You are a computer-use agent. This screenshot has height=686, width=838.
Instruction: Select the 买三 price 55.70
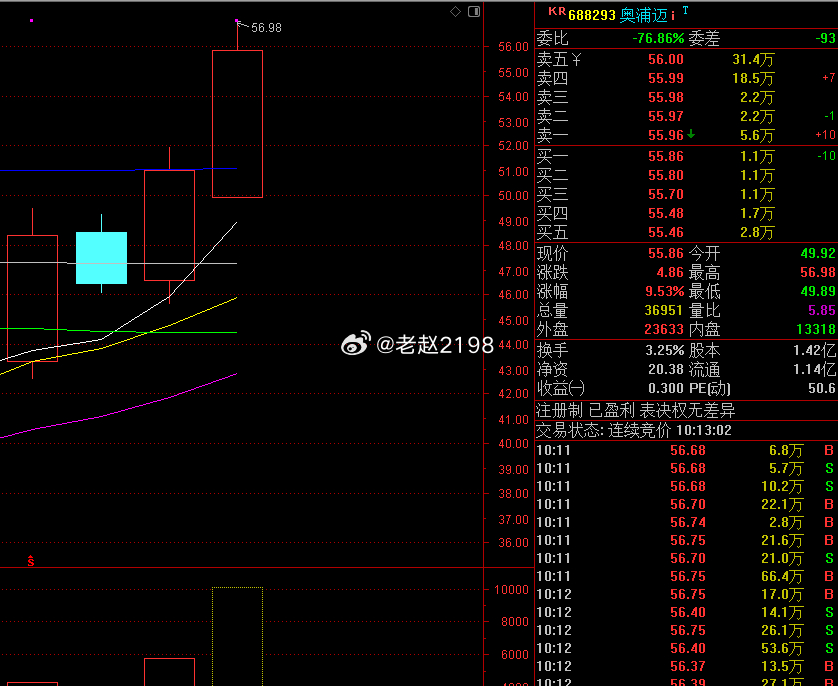point(665,194)
